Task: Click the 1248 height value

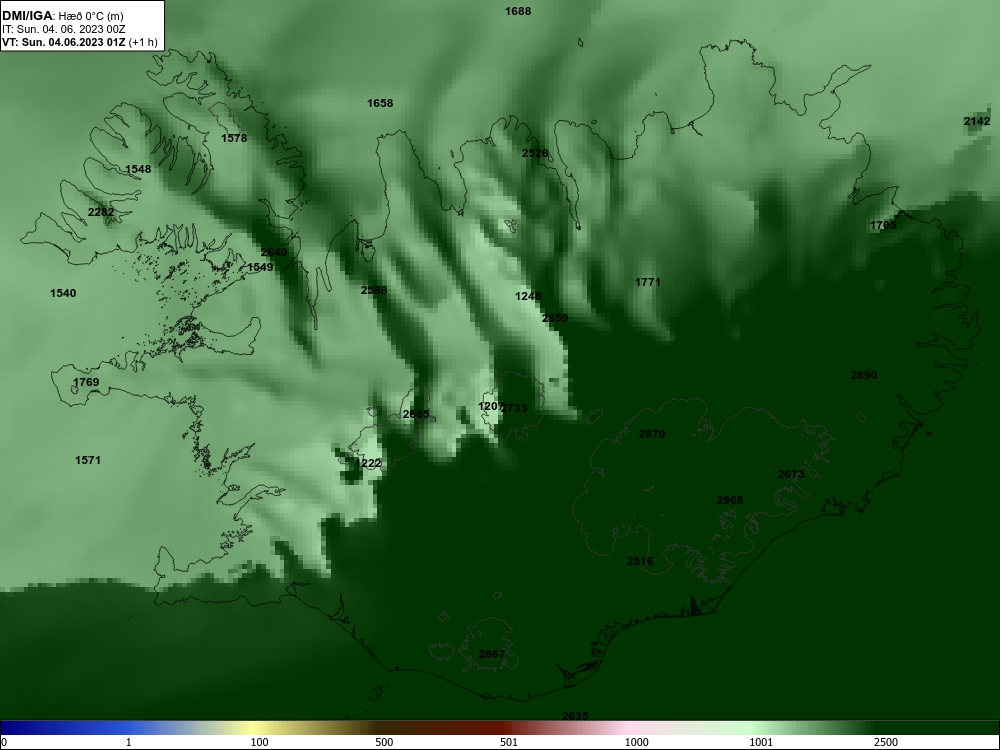Action: point(528,296)
